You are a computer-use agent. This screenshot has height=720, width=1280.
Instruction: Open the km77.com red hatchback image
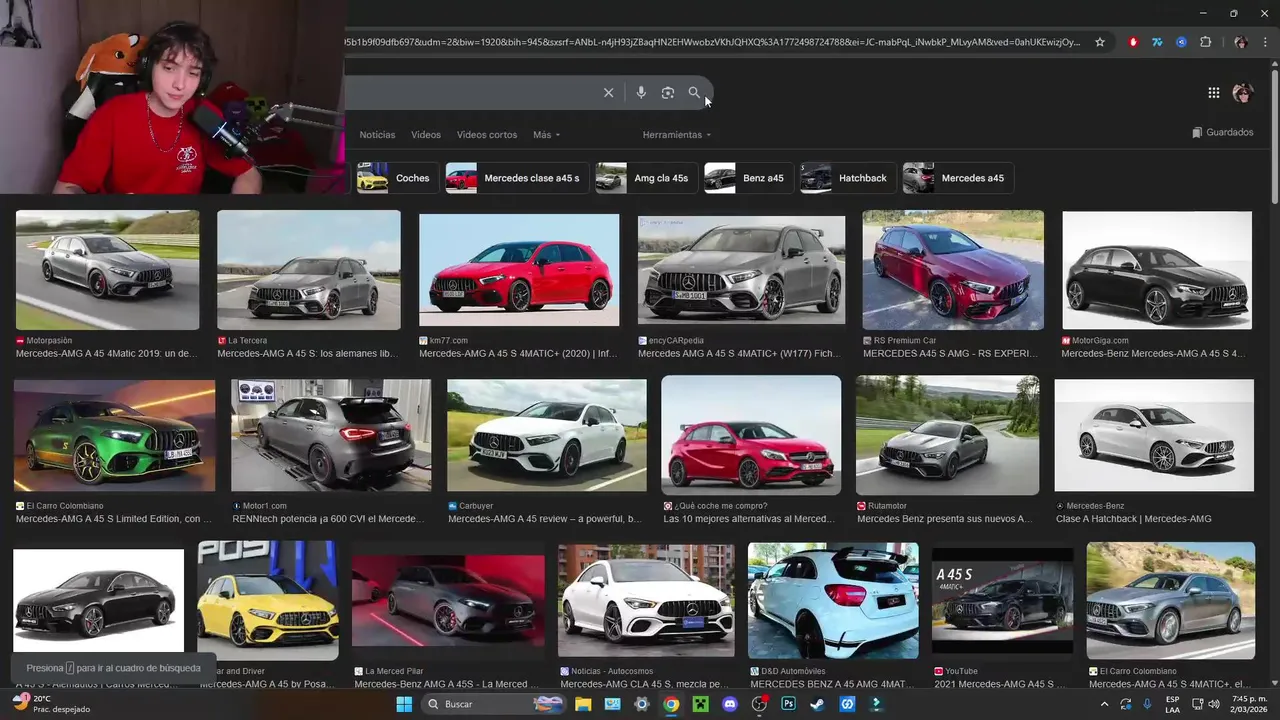pyautogui.click(x=519, y=270)
